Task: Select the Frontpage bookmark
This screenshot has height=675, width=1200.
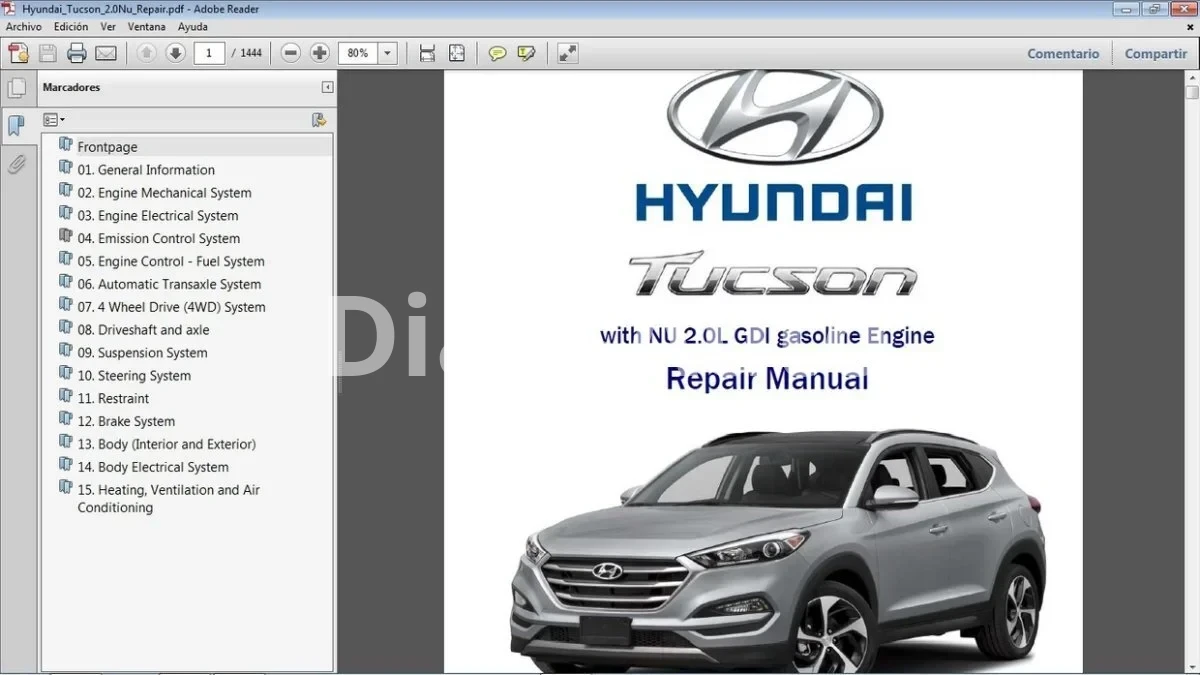Action: [107, 147]
